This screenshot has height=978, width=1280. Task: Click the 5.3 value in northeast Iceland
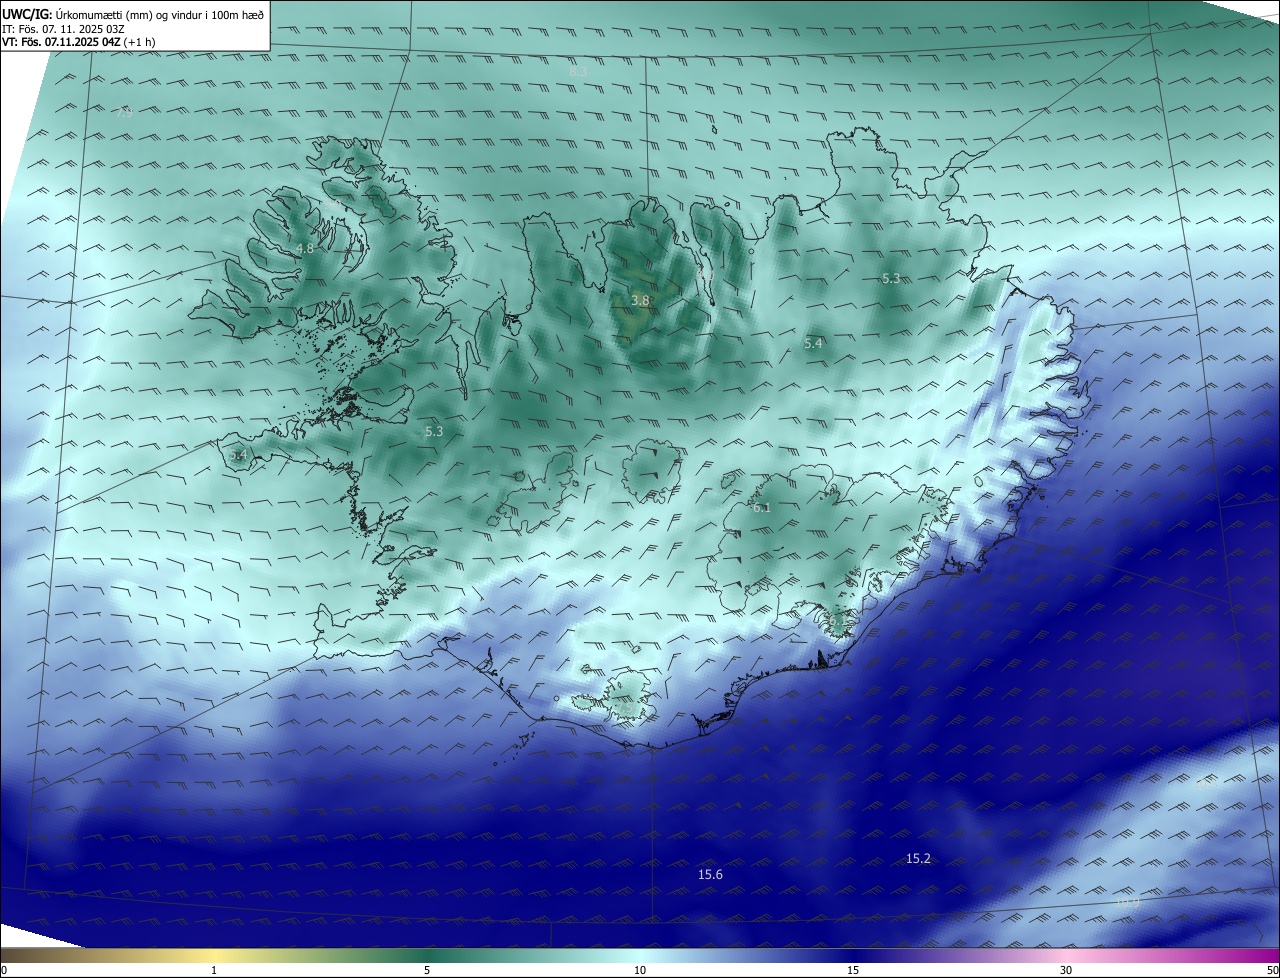coord(891,278)
